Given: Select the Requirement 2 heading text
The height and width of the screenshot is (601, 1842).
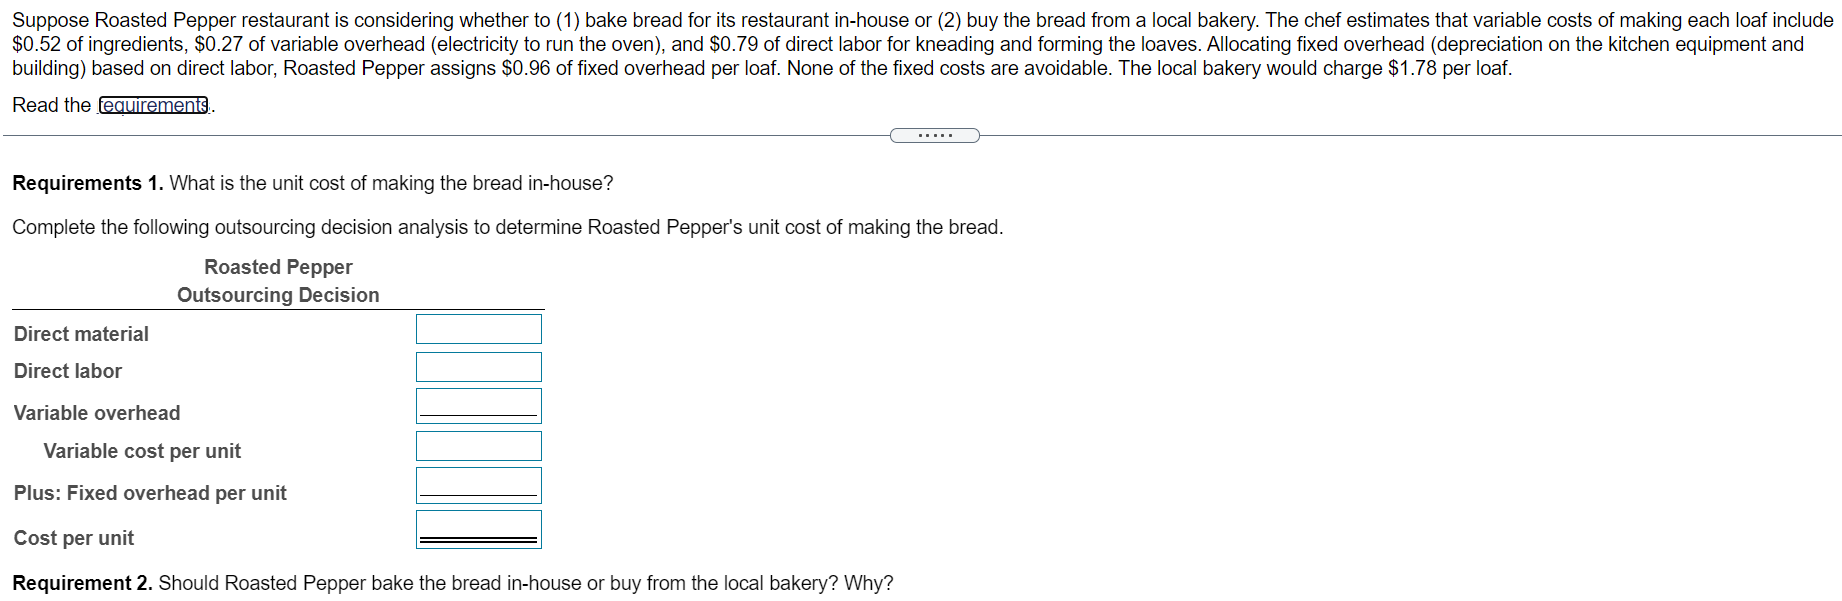Looking at the screenshot, I should click(80, 583).
